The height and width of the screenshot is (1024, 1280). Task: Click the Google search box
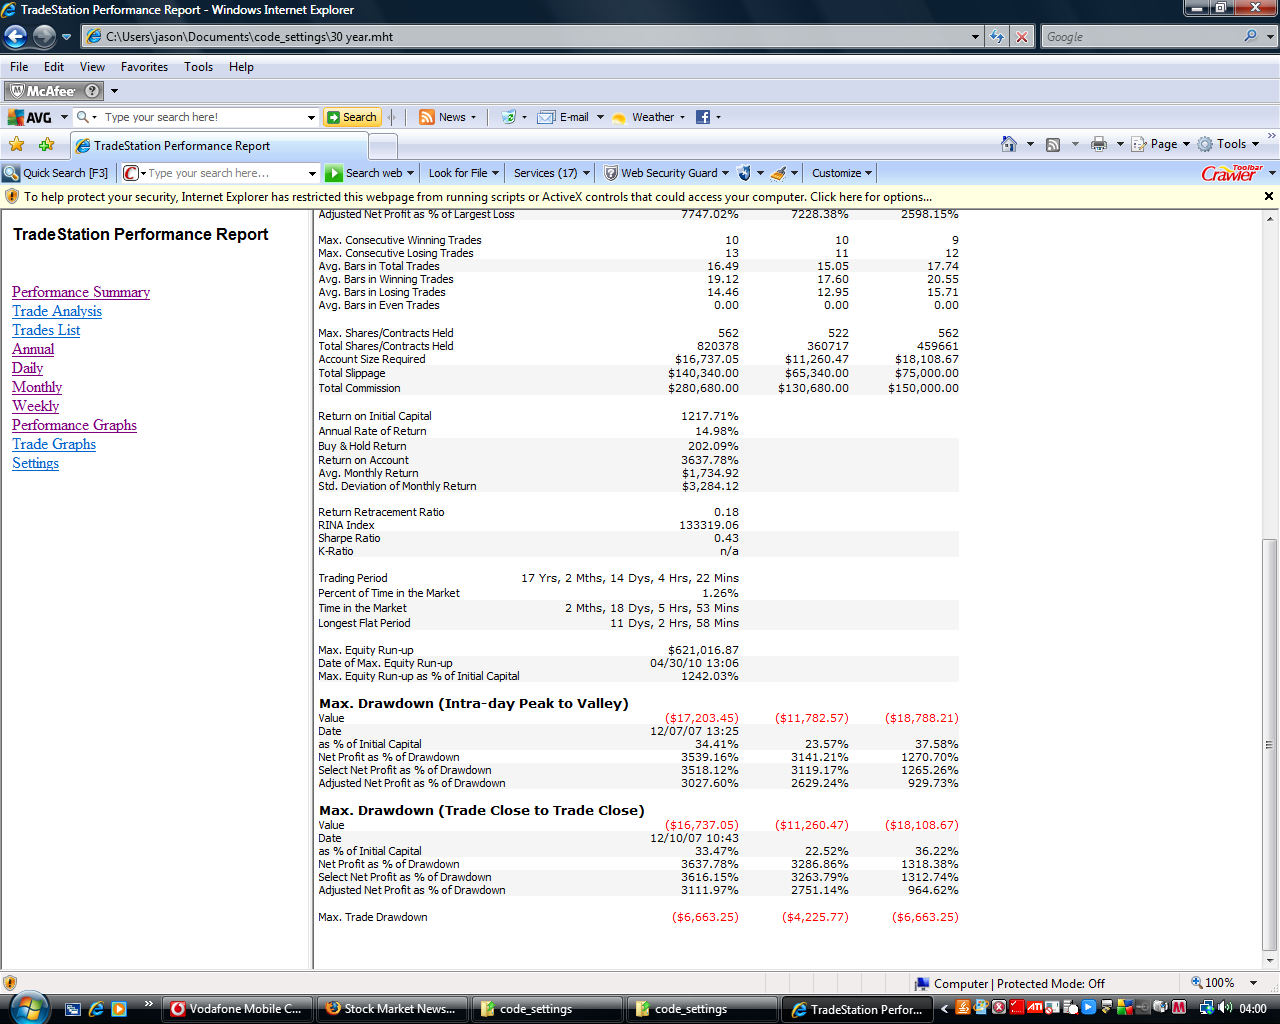[1141, 37]
